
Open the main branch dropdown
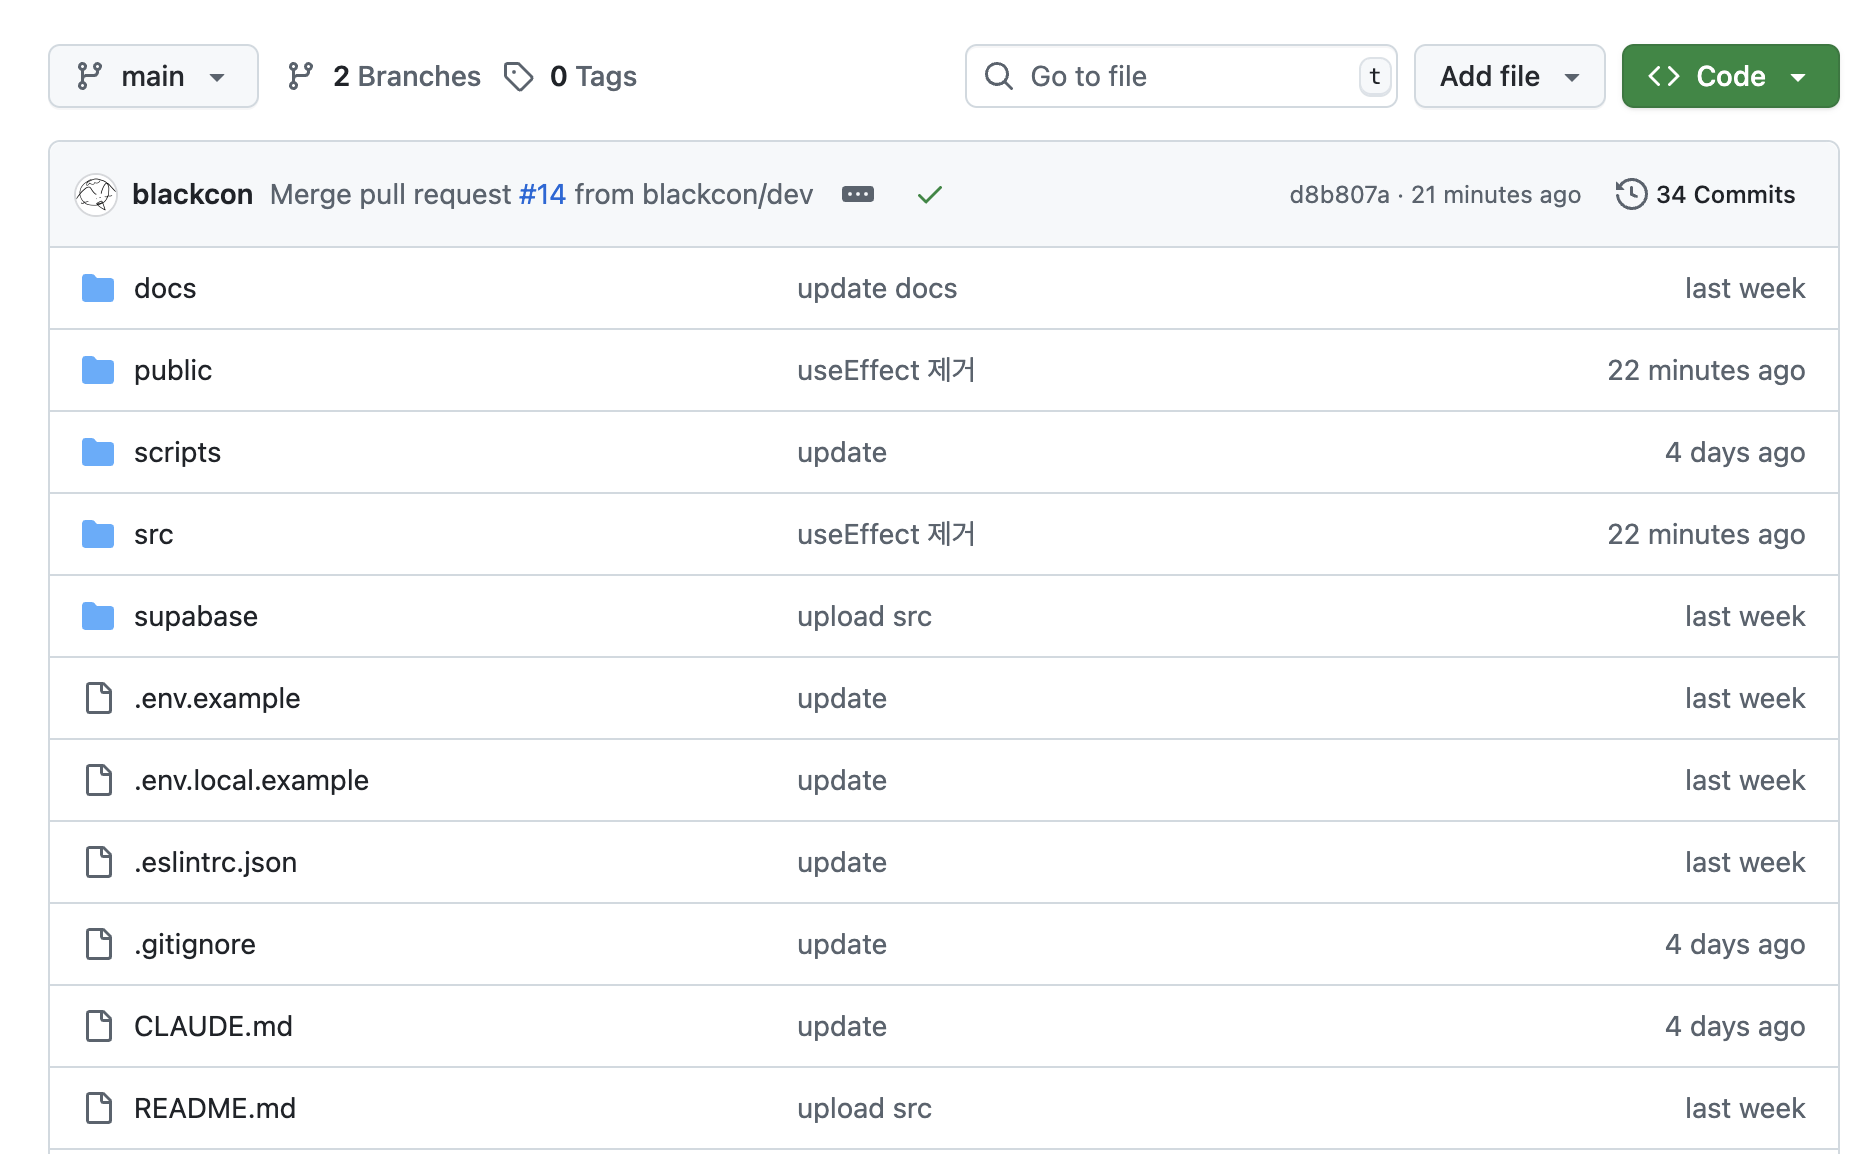point(153,76)
